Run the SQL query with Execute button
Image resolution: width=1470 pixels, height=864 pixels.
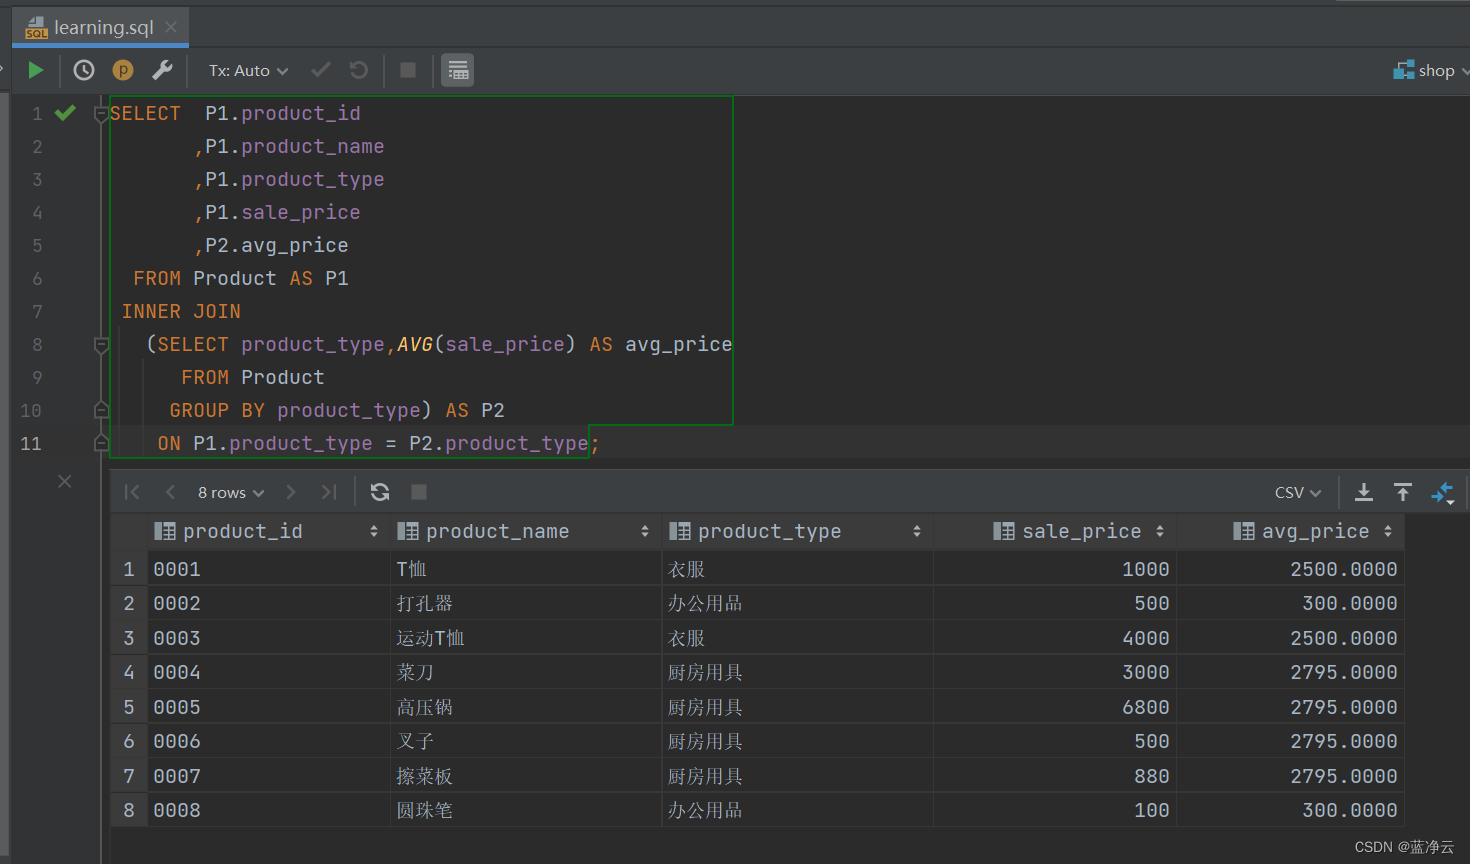coord(36,70)
